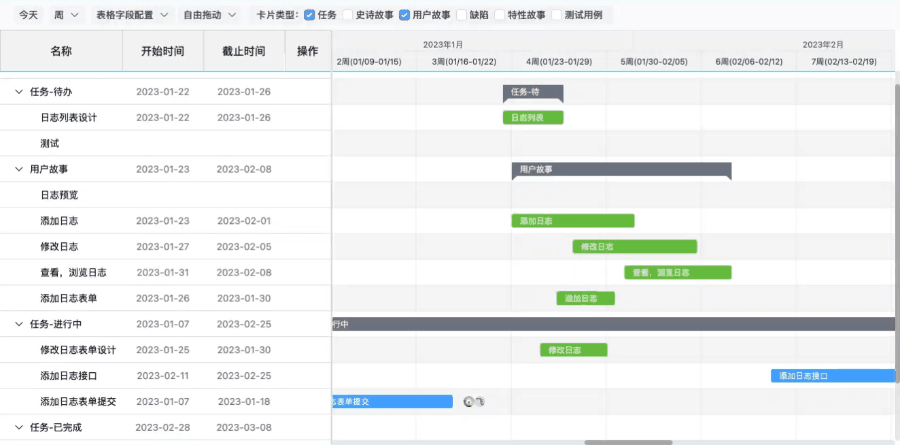Click the blue 添加日志接口 Gantt bar

[x=832, y=376]
